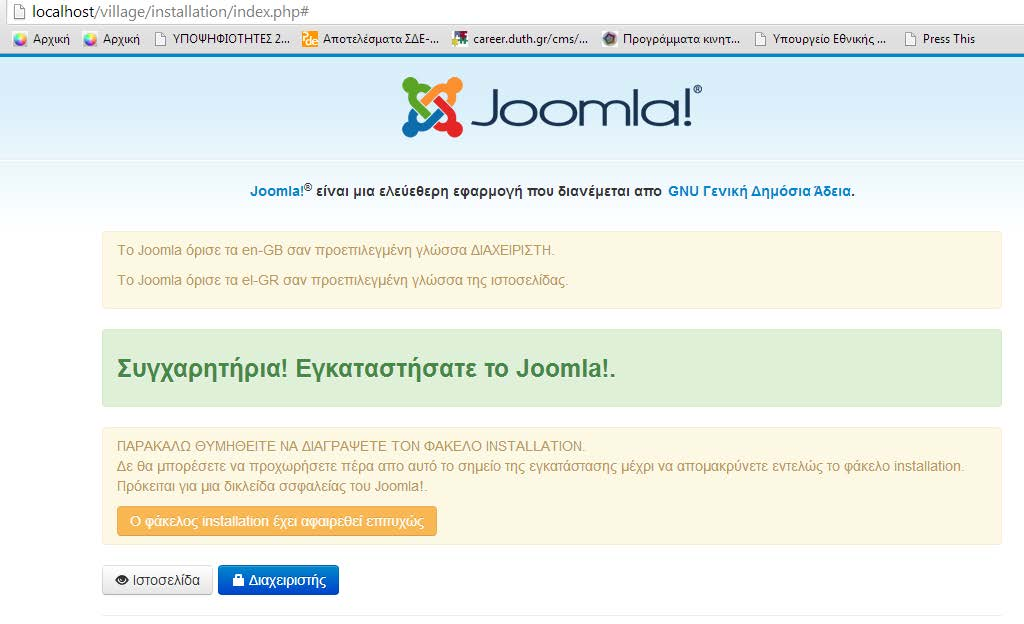
Task: Open GNU Γενική Δημόσια Άδεια link
Action: pyautogui.click(x=760, y=191)
